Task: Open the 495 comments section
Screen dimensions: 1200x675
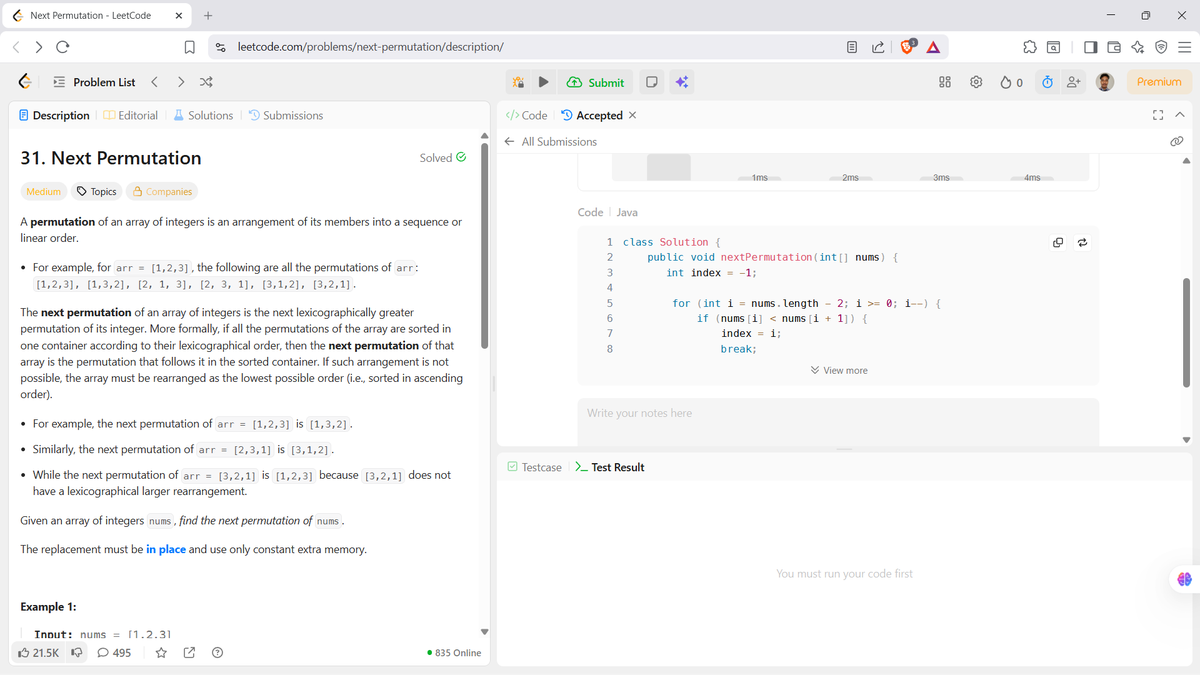Action: pyautogui.click(x=113, y=653)
